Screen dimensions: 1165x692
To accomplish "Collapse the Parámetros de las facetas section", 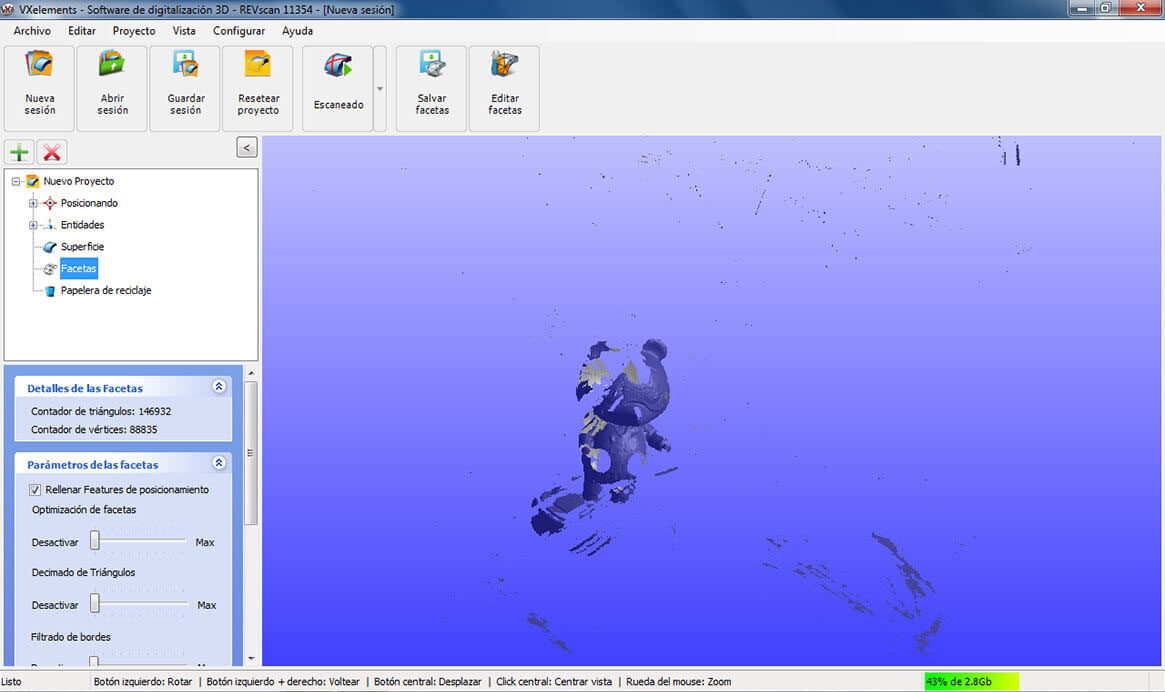I will [218, 463].
